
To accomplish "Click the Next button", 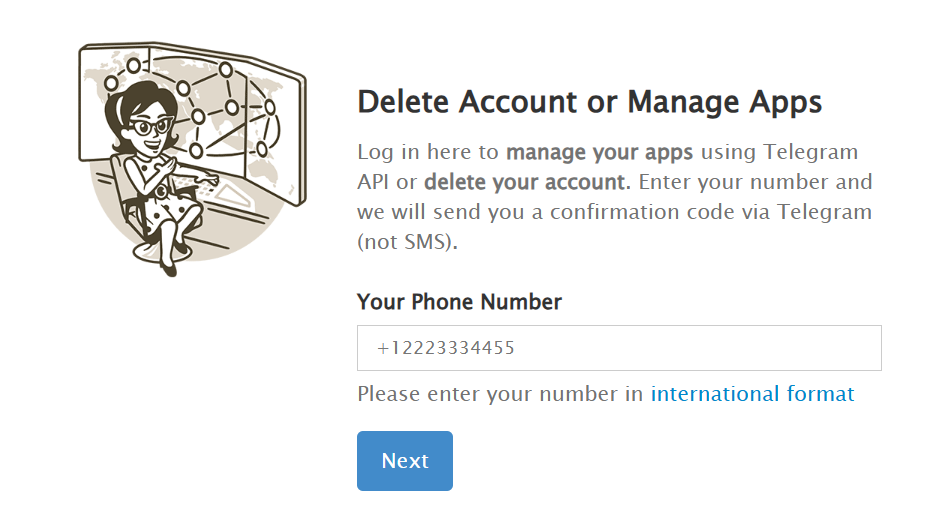I will pyautogui.click(x=404, y=461).
